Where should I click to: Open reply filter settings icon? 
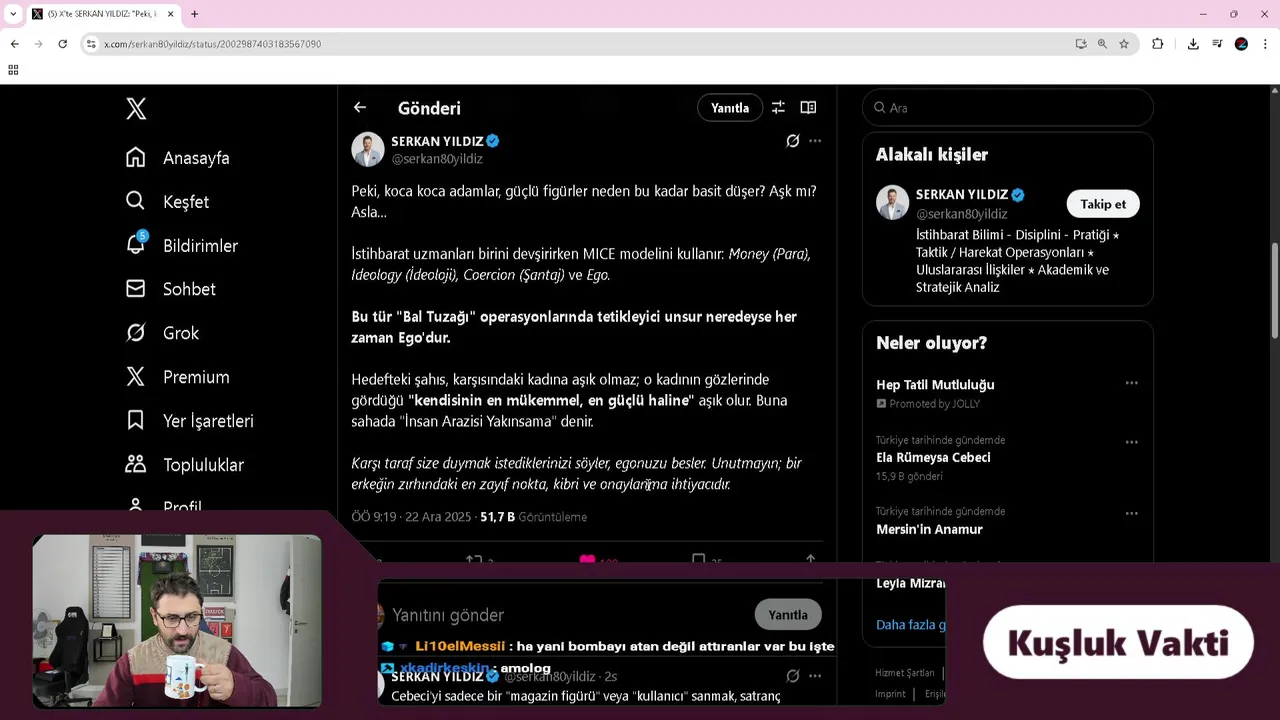(x=778, y=108)
